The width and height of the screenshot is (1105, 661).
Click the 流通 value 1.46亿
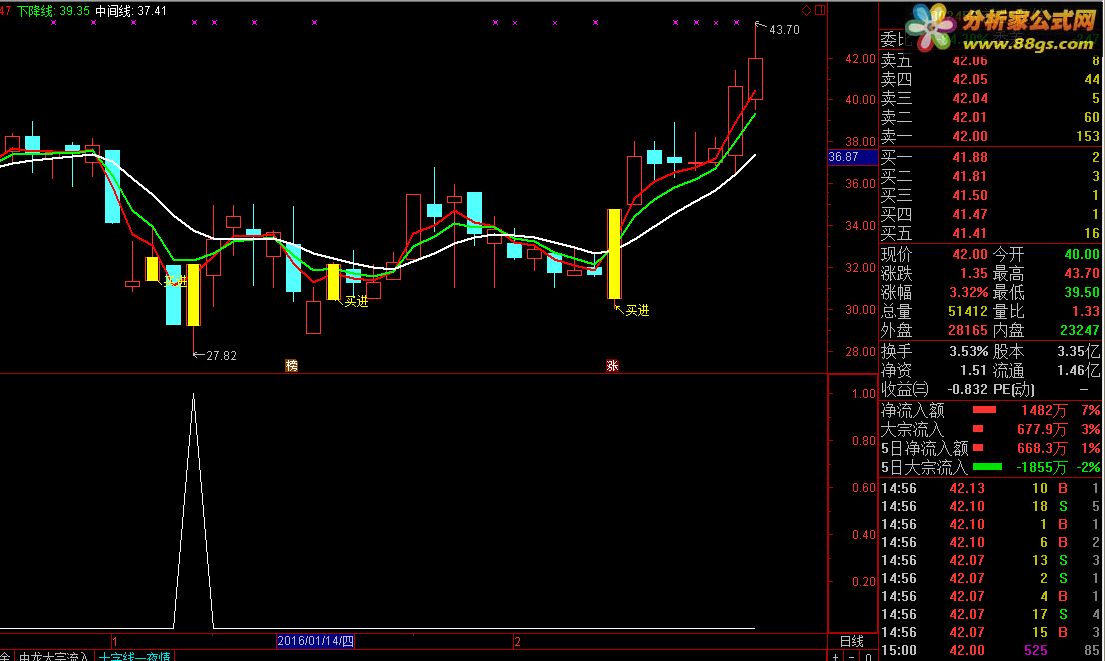click(1079, 370)
